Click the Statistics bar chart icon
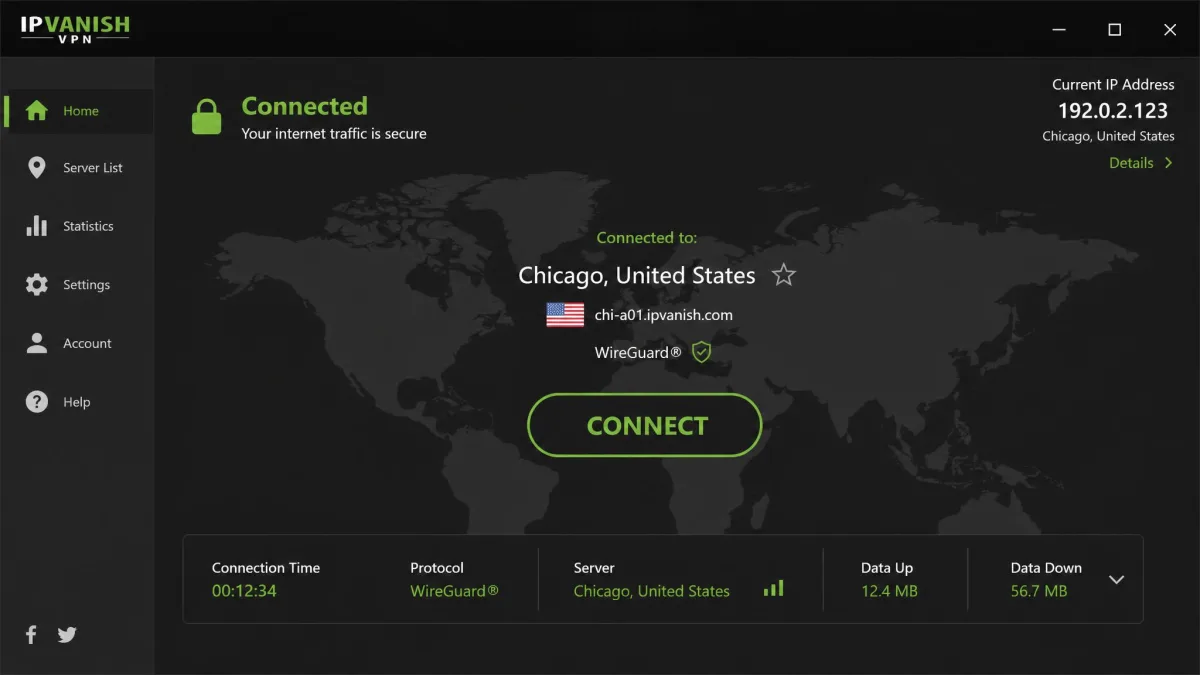The width and height of the screenshot is (1200, 675). click(37, 226)
